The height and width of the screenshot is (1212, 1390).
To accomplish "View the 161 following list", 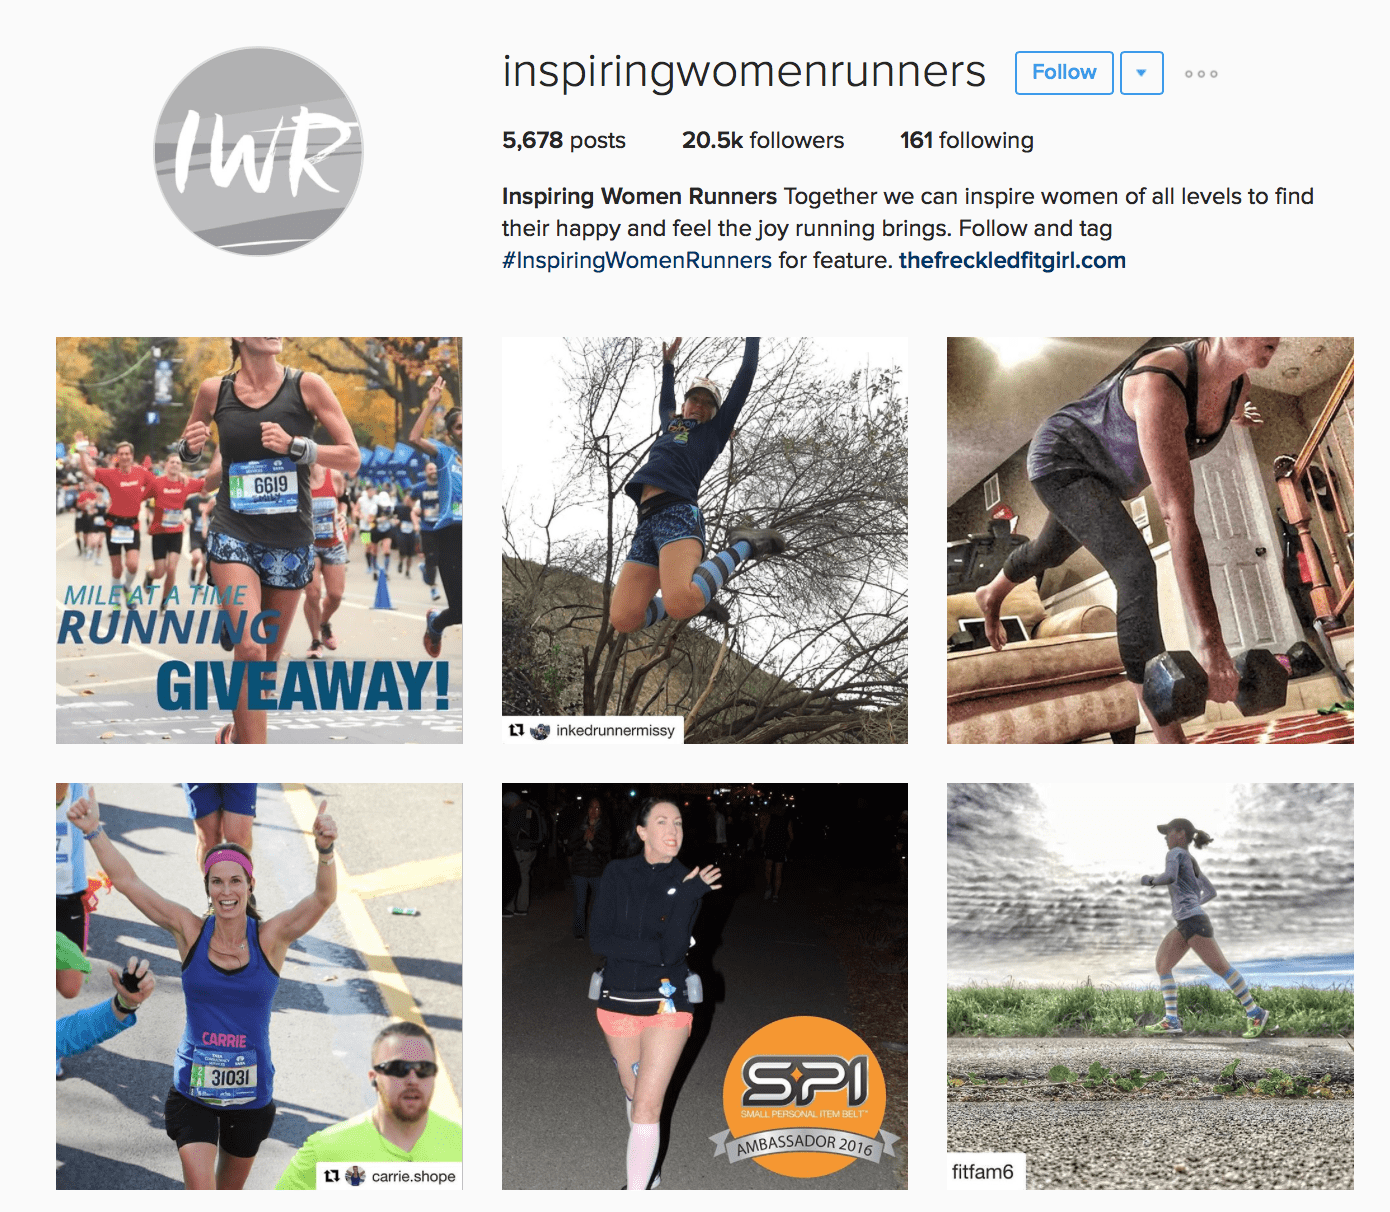I will tap(966, 140).
